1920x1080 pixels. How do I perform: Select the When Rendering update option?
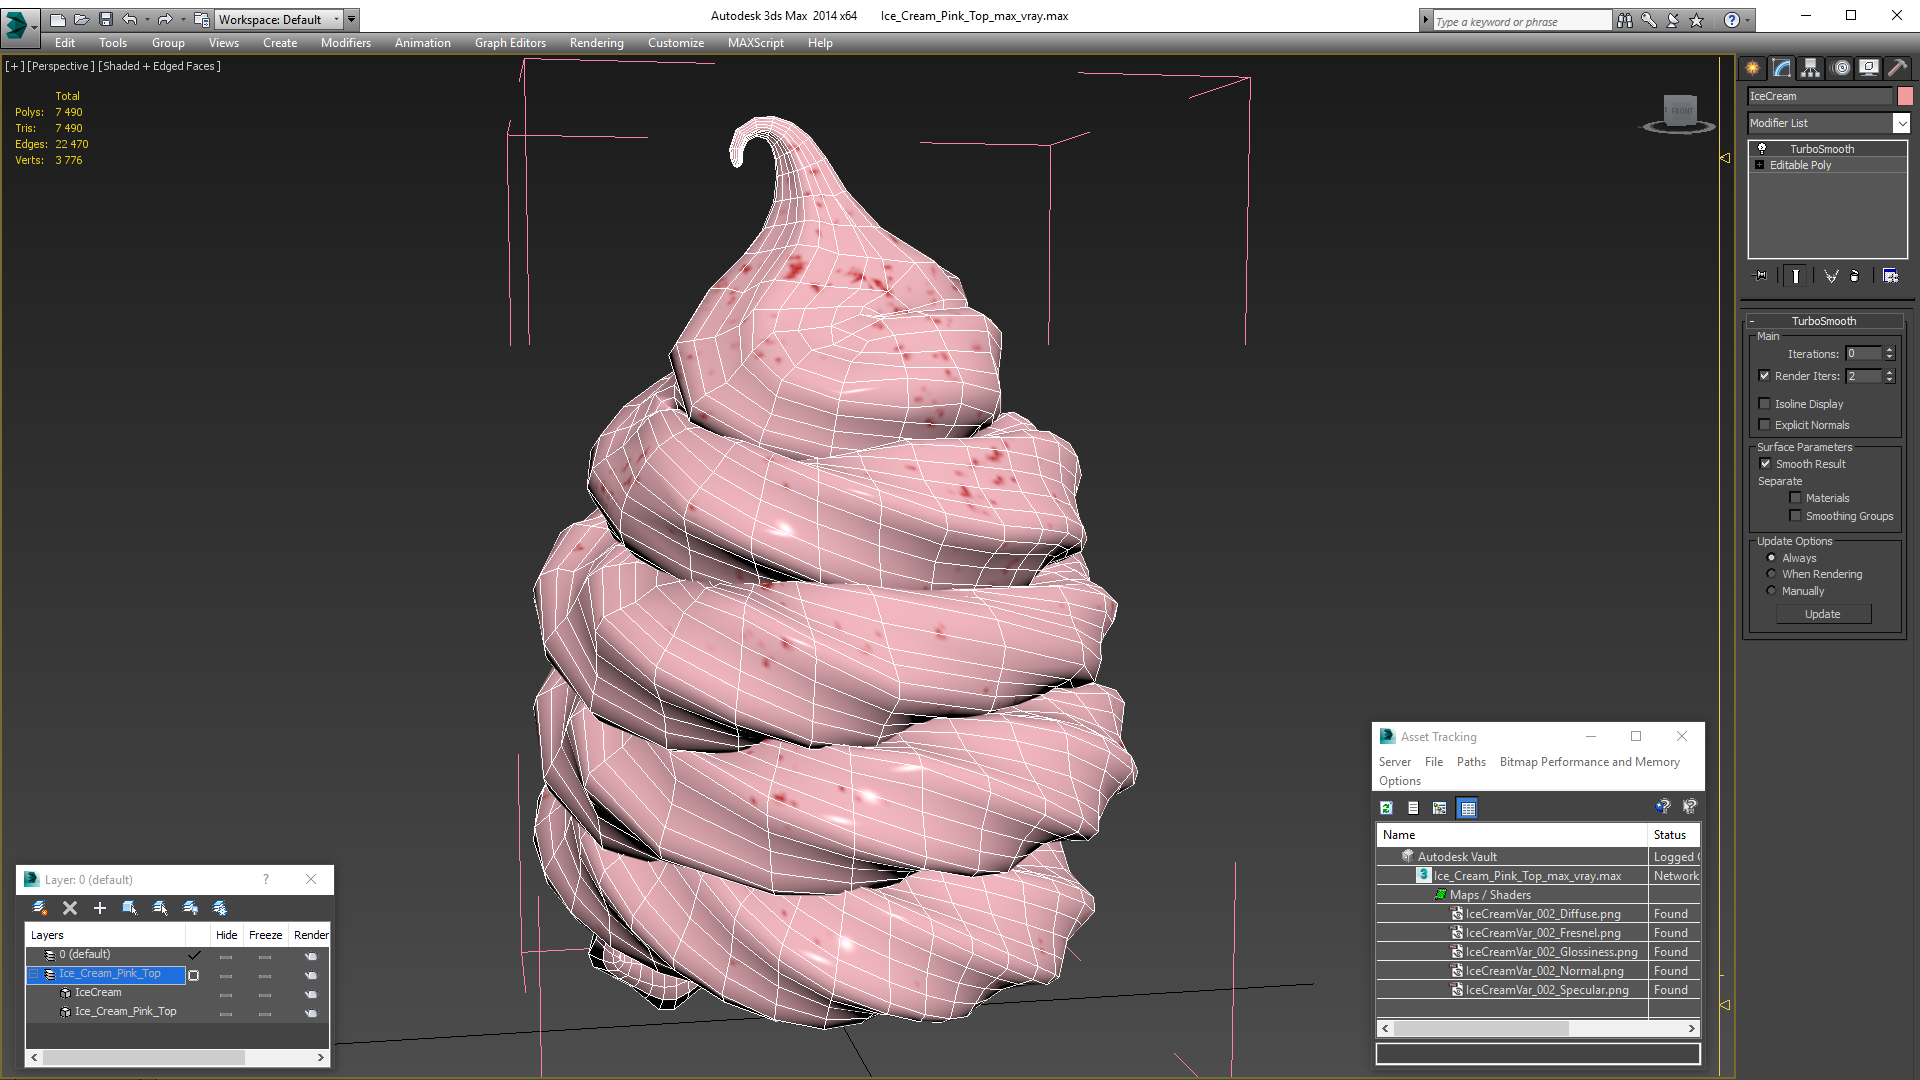(1771, 574)
